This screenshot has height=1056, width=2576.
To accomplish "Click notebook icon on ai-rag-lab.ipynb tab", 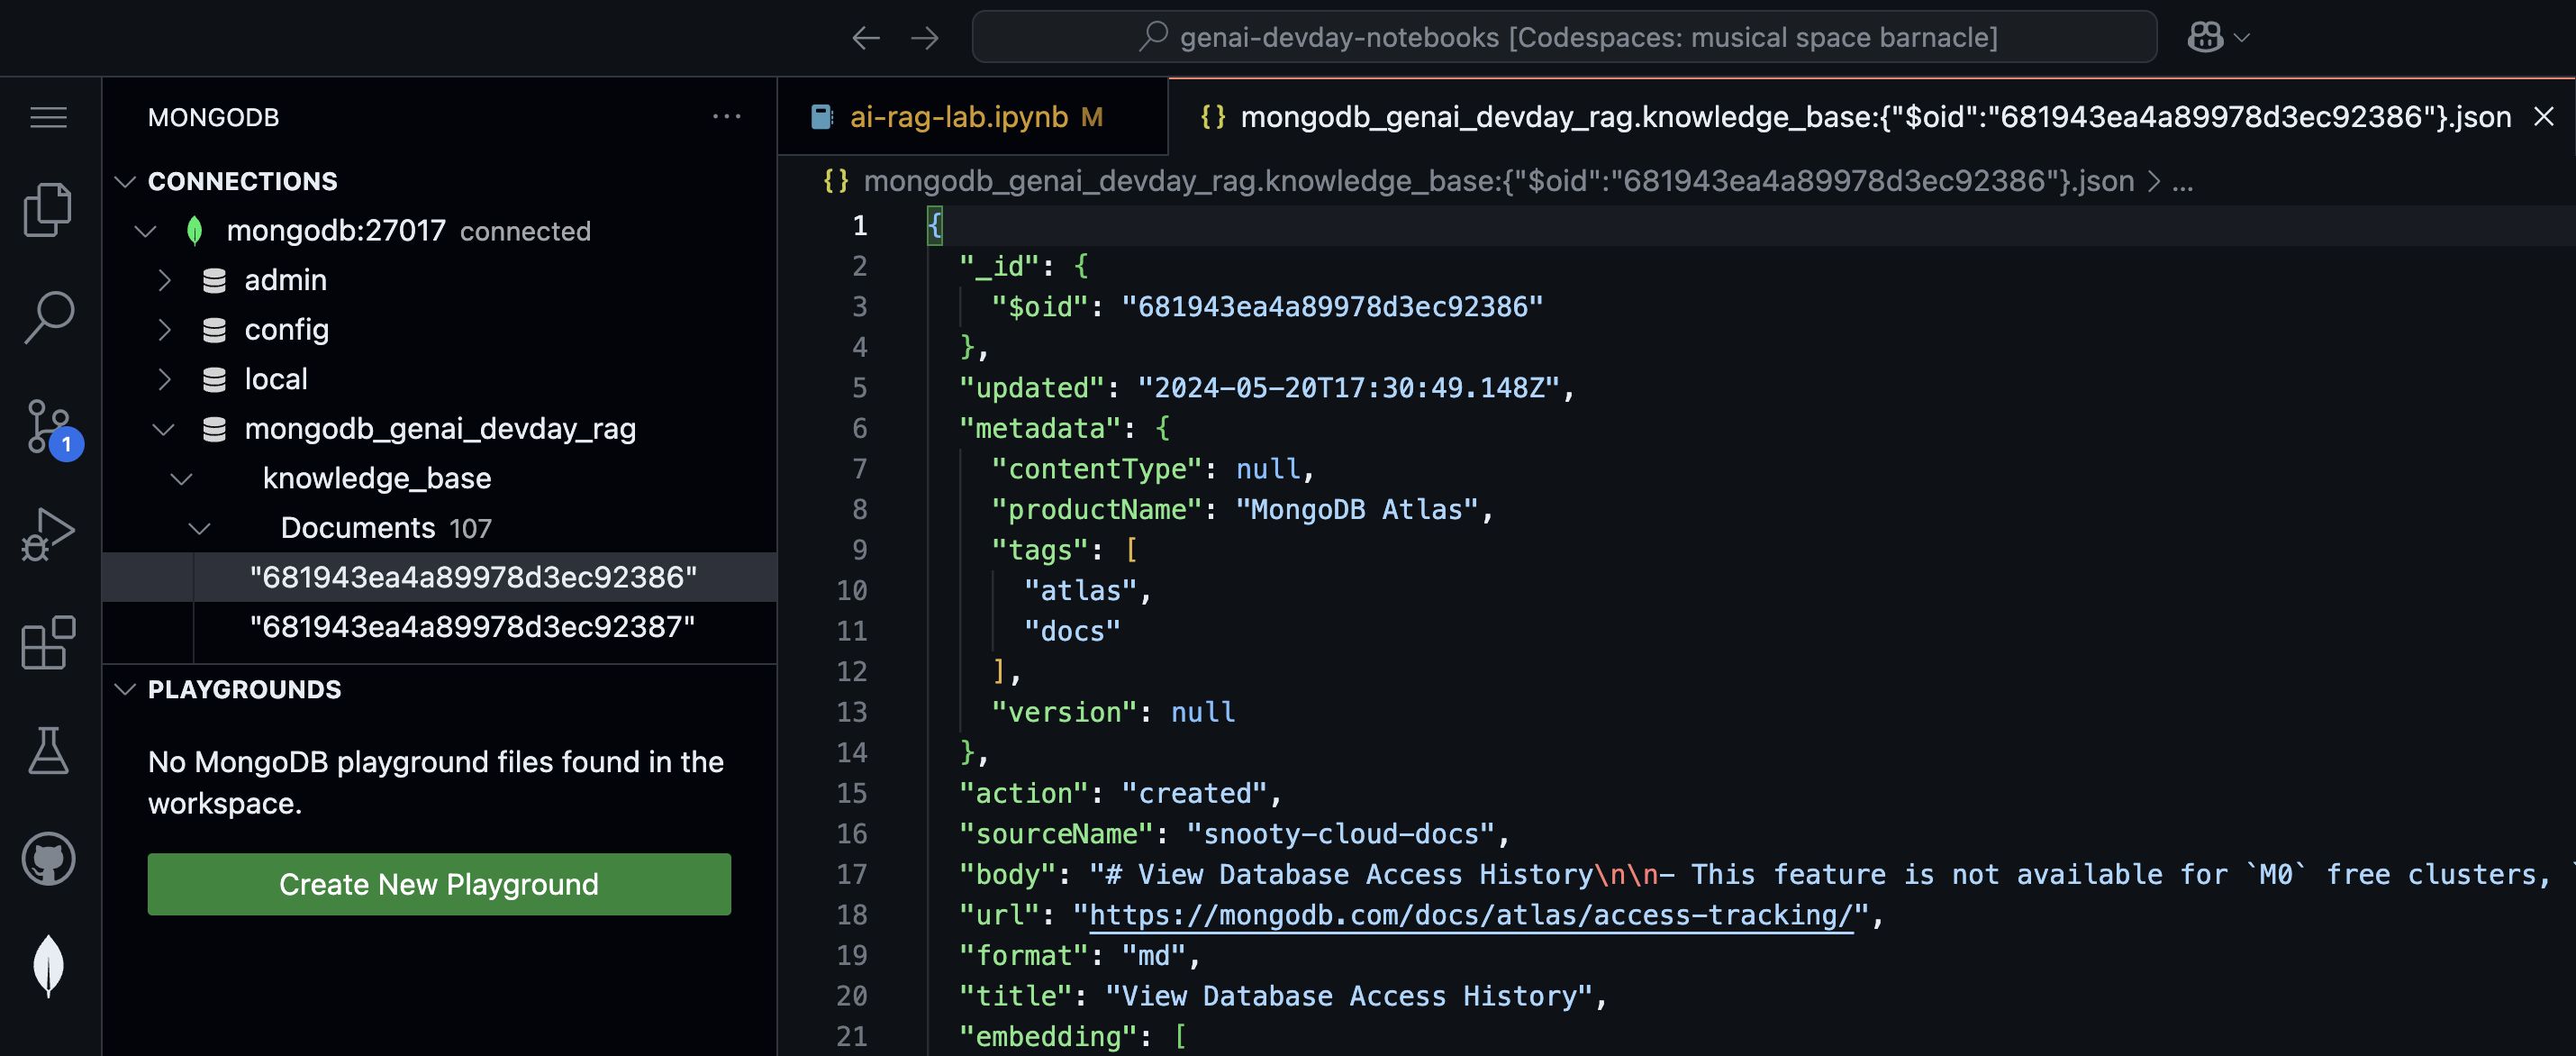I will (x=822, y=117).
